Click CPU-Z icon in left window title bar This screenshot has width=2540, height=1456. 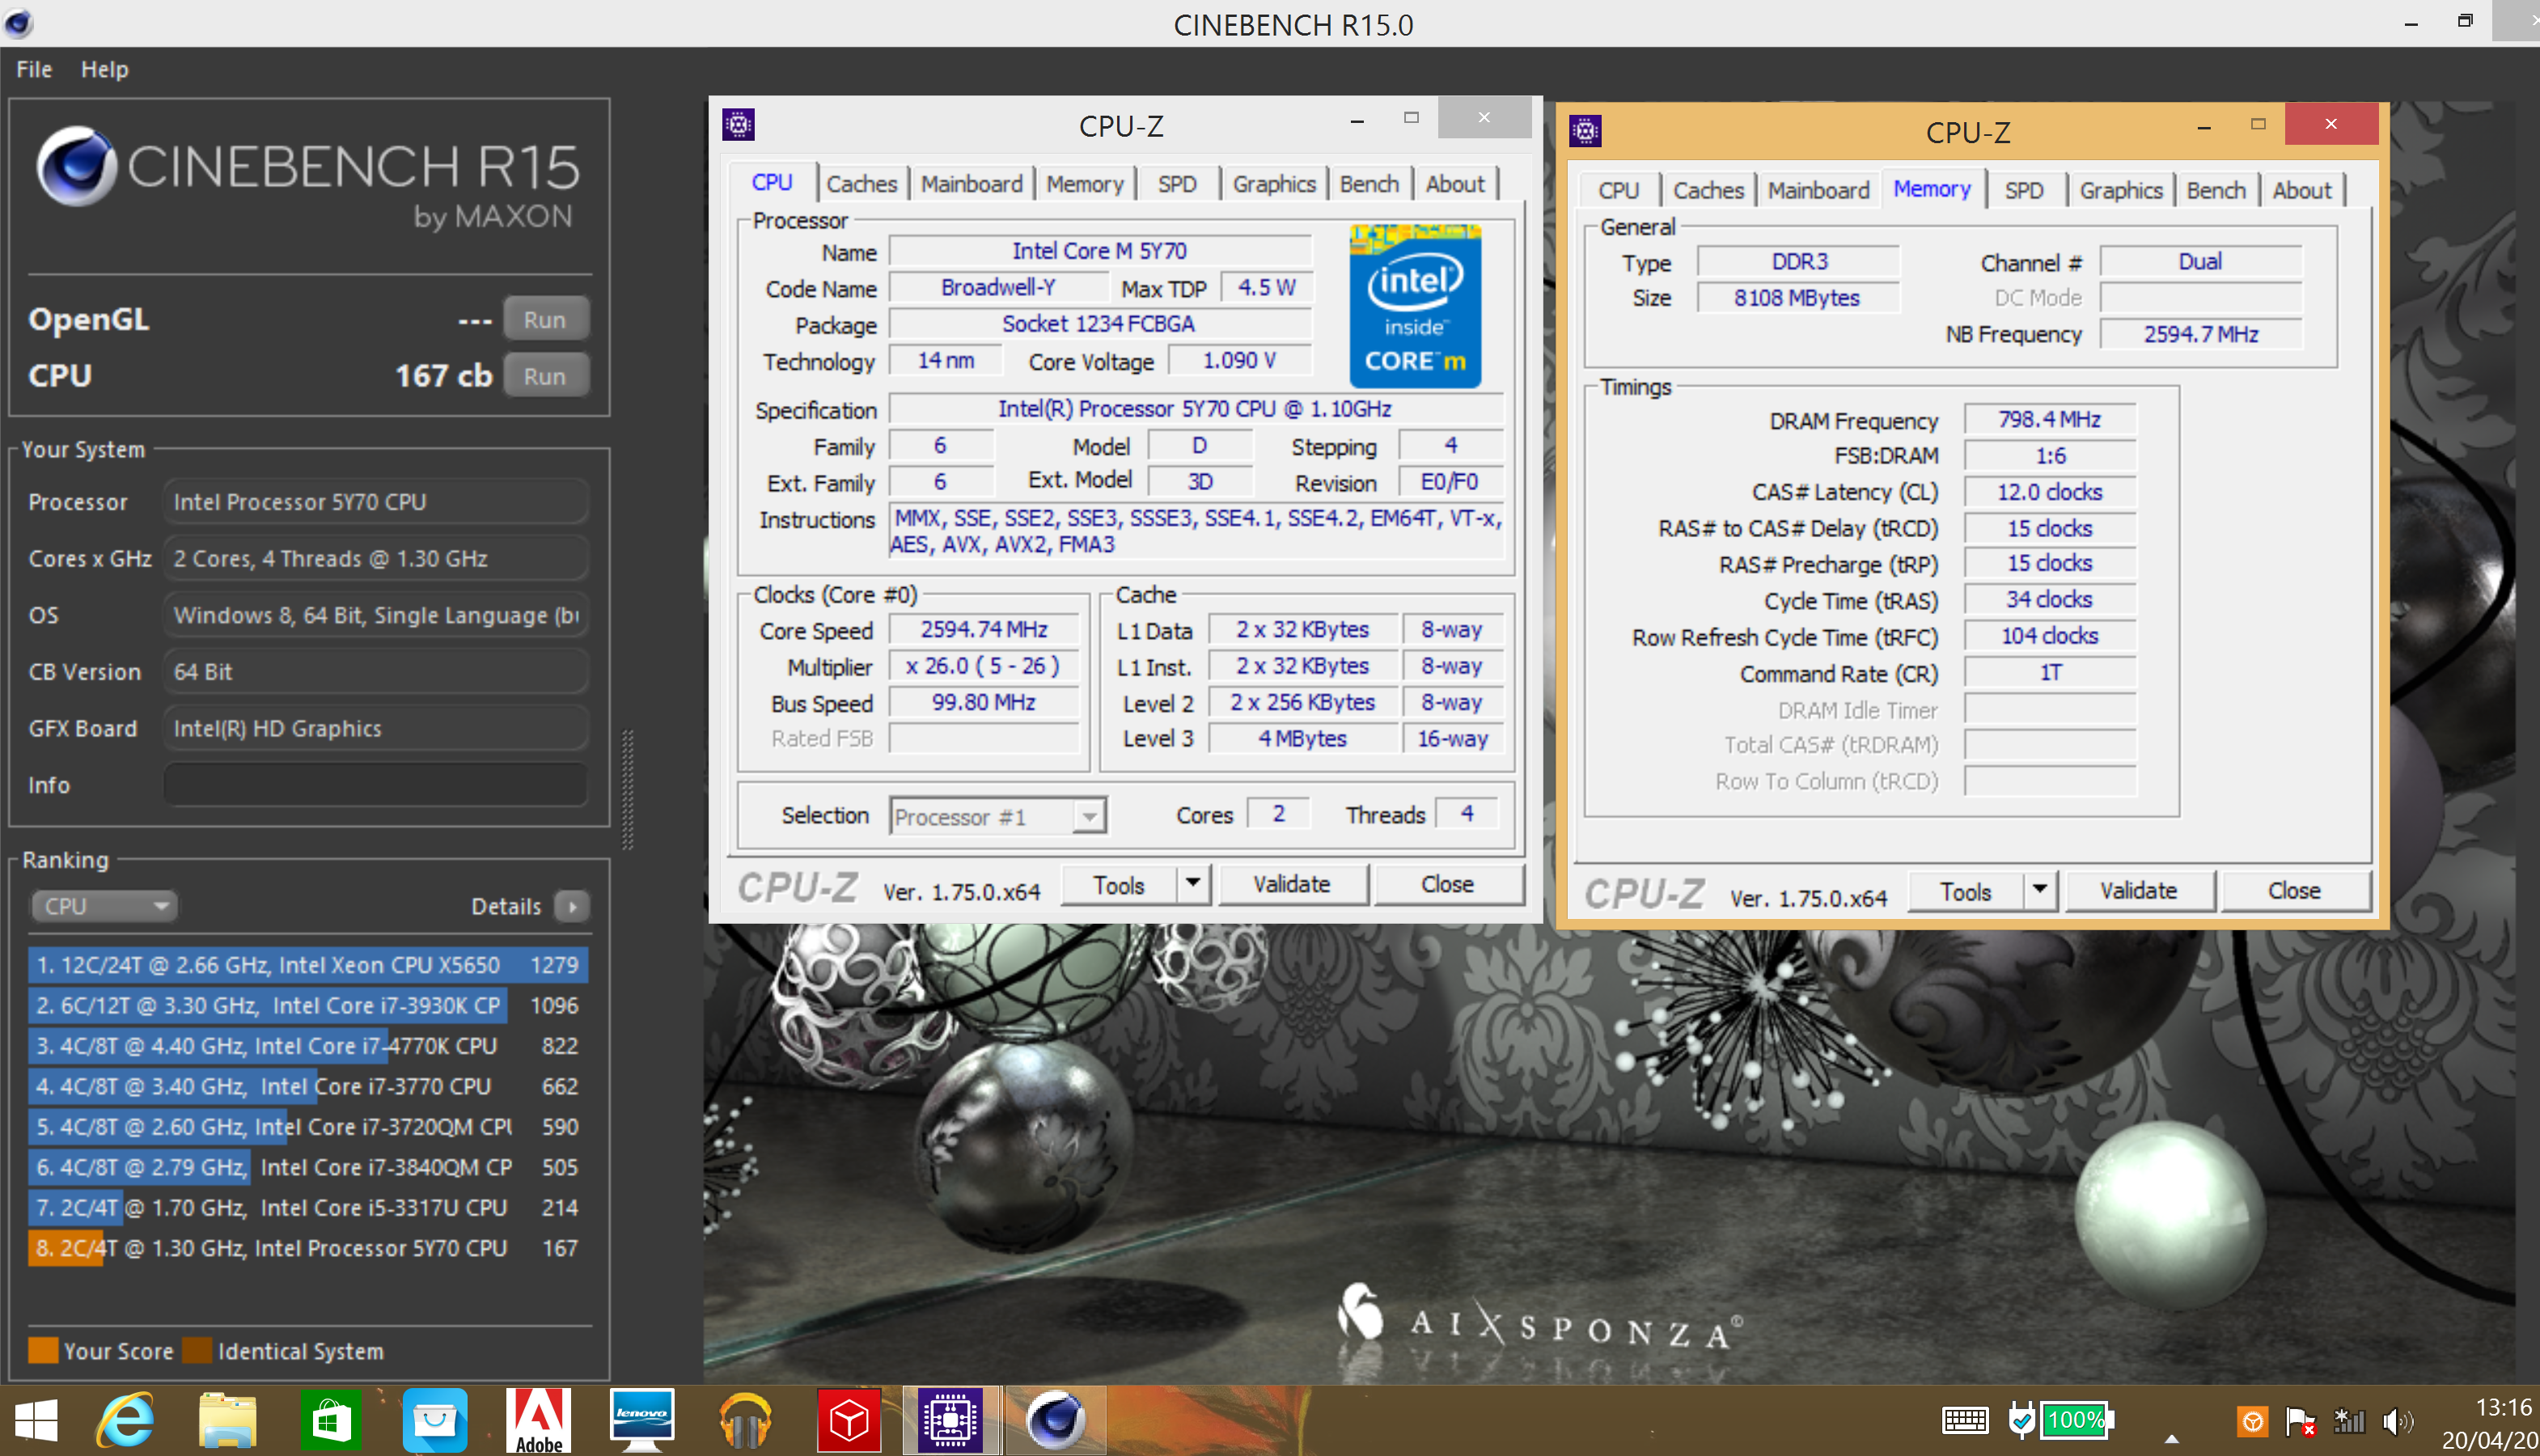click(x=738, y=125)
